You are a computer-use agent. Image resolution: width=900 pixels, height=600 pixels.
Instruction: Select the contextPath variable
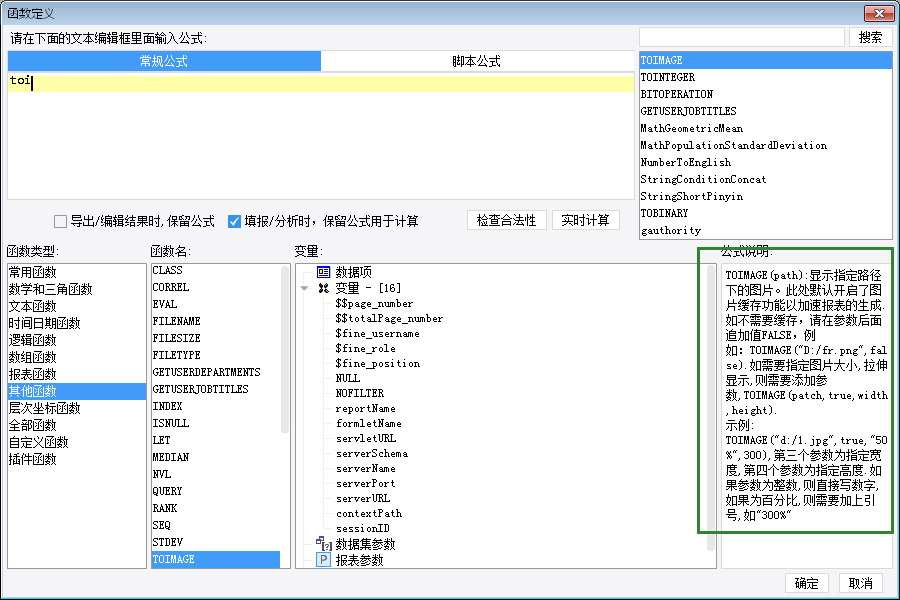pyautogui.click(x=369, y=513)
